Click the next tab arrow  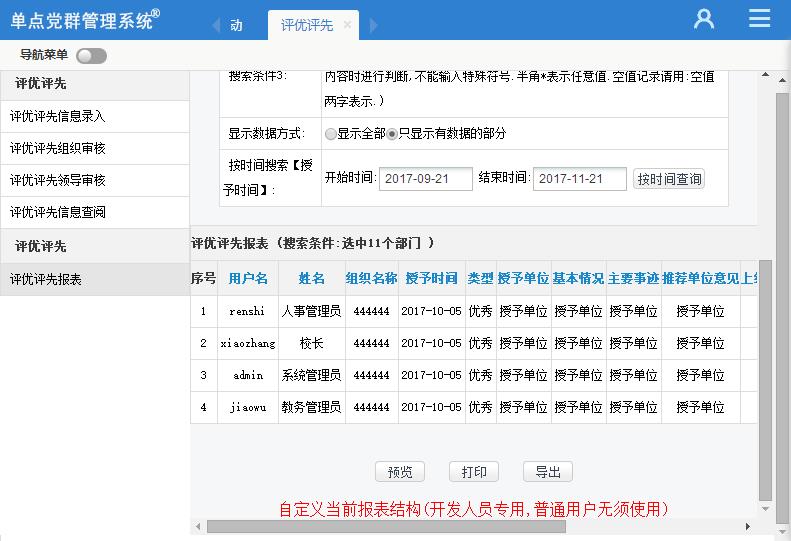[373, 25]
